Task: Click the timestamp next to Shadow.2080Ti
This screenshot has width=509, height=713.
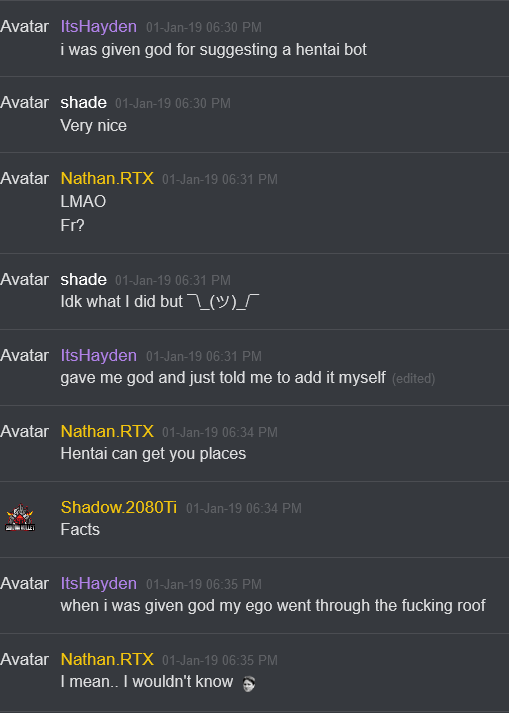Action: 244,508
